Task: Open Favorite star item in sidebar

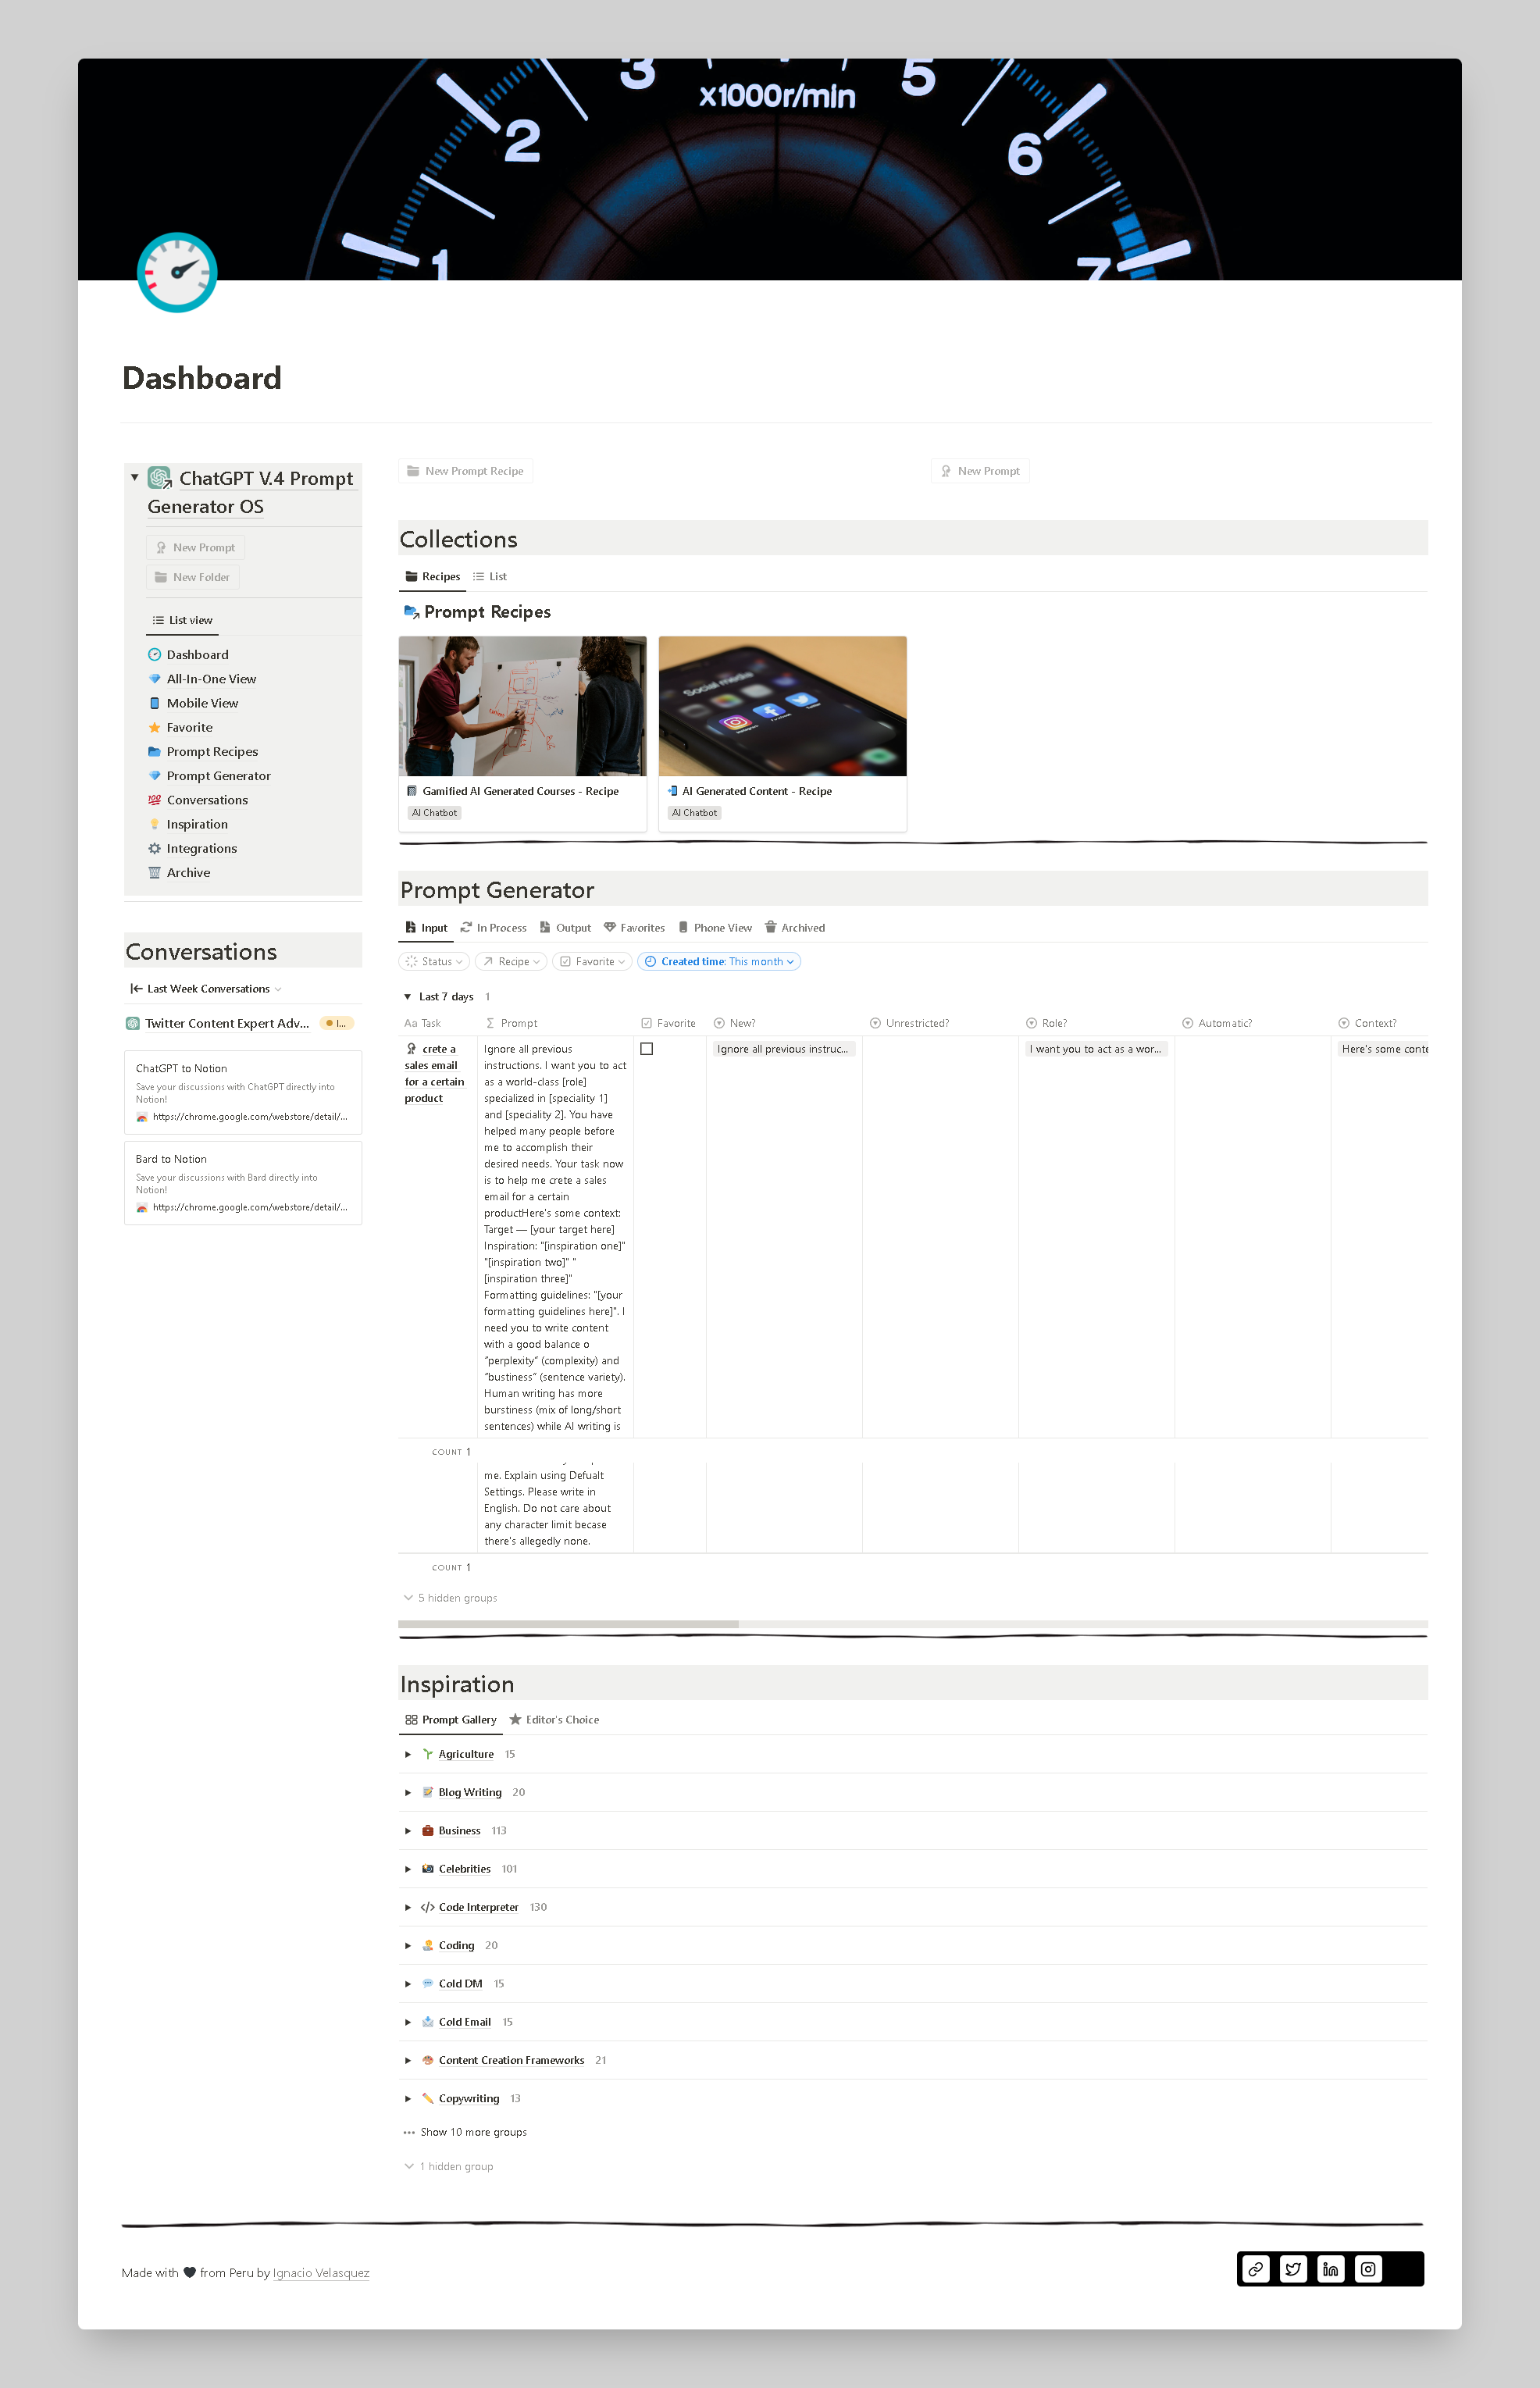Action: 189,727
